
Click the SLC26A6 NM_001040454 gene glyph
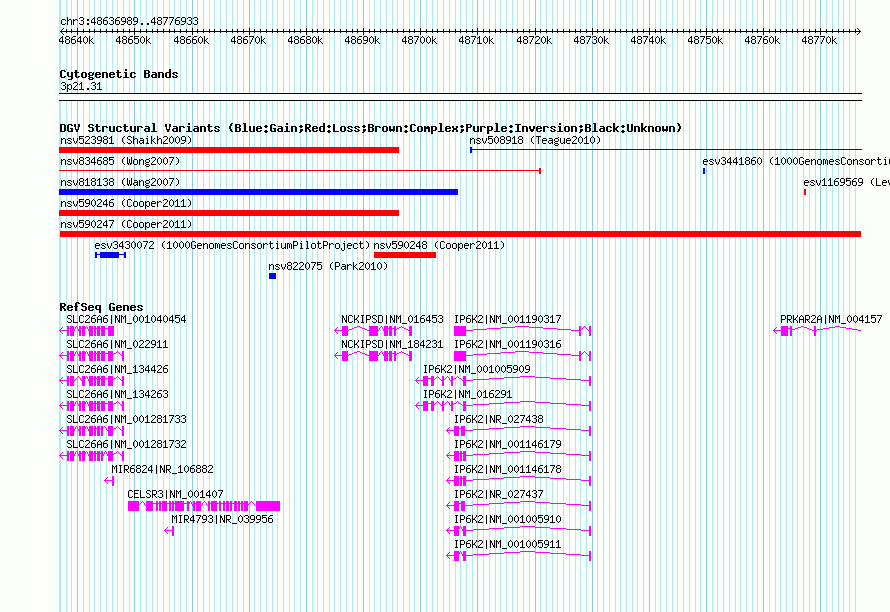(x=87, y=331)
